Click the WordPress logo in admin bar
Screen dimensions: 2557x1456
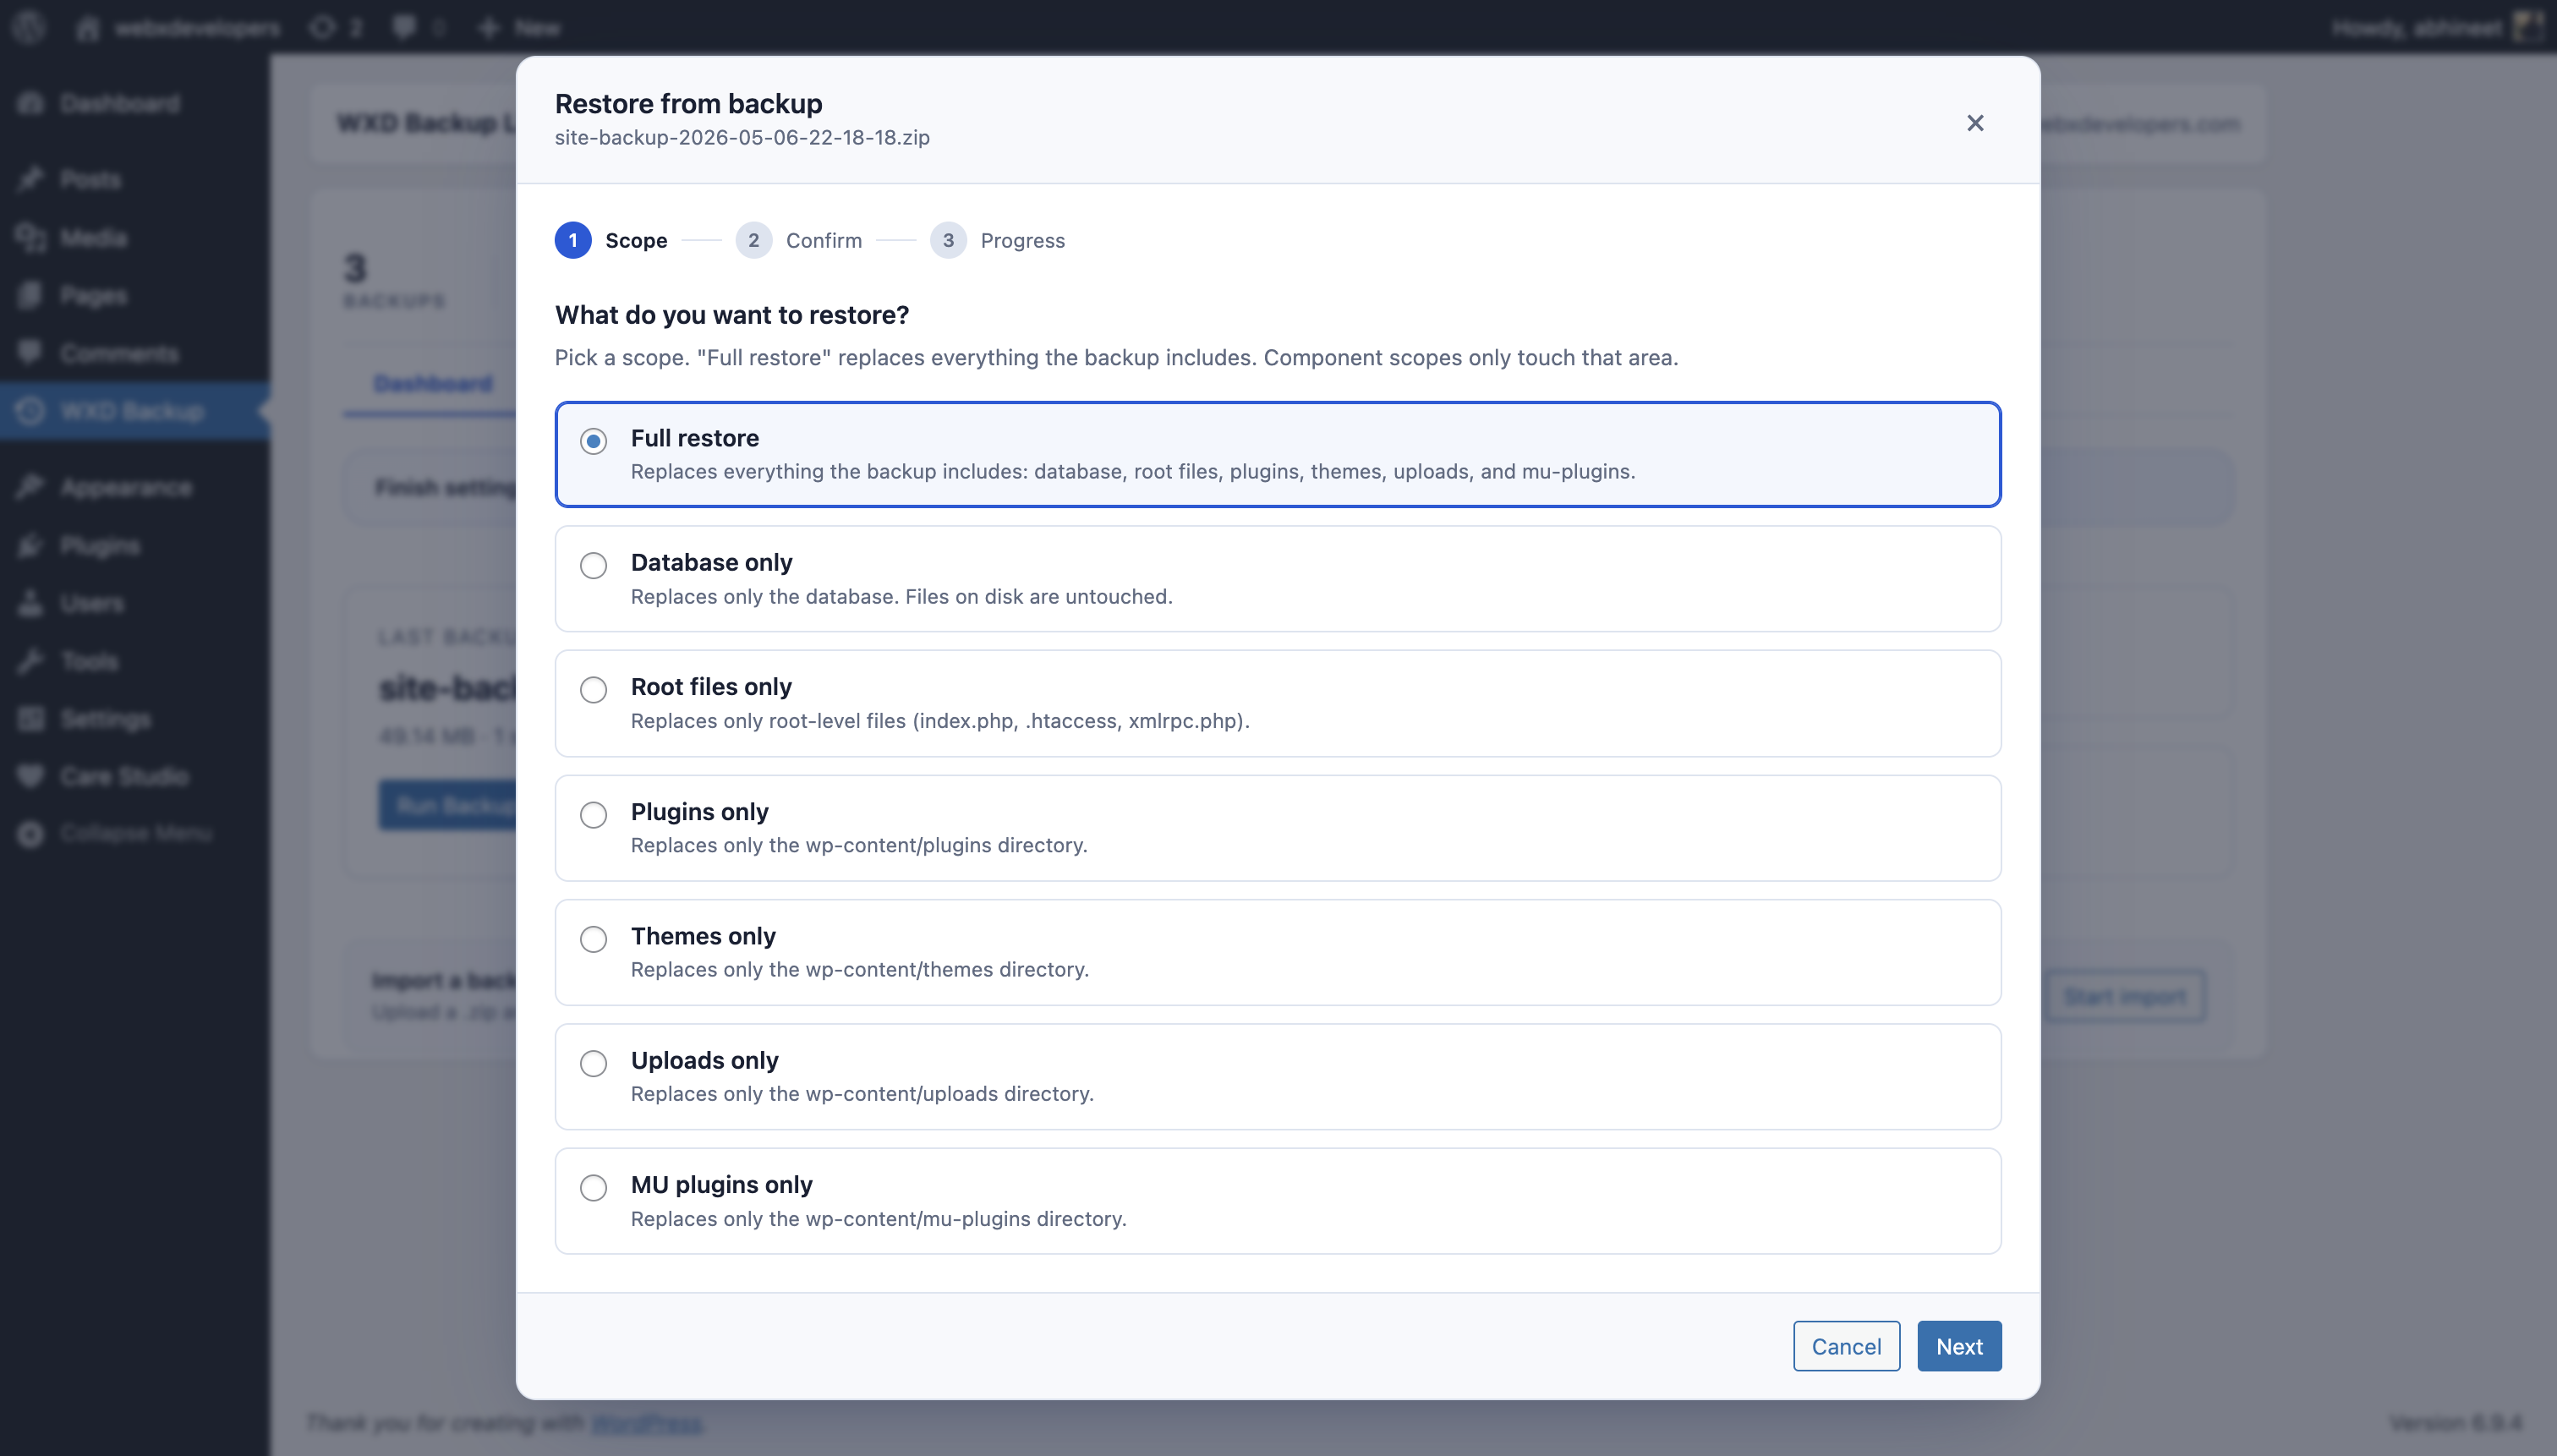click(28, 27)
